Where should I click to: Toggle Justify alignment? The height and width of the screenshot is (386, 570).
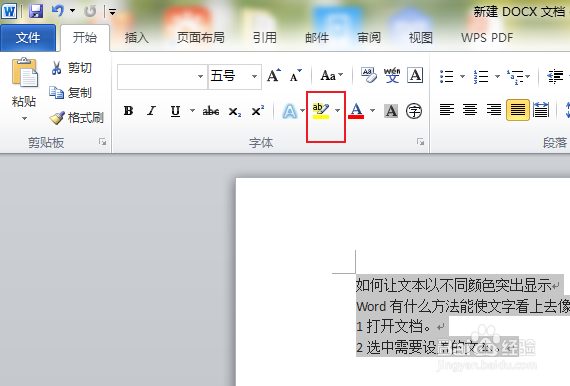pos(518,110)
